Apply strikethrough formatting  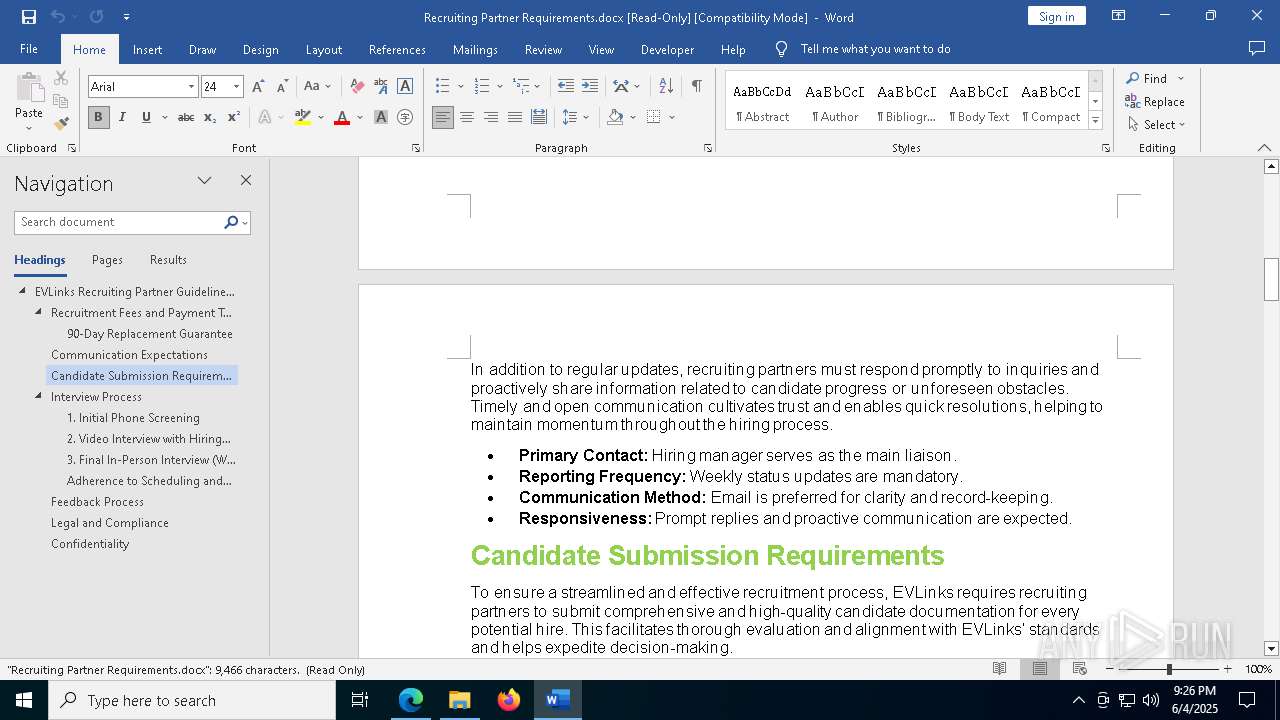tap(185, 117)
